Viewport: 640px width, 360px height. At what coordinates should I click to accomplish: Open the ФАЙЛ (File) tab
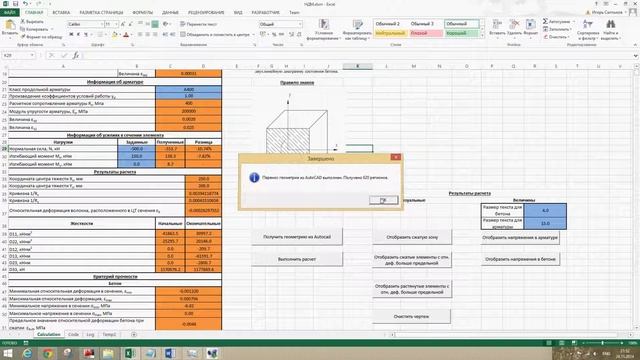(x=9, y=13)
